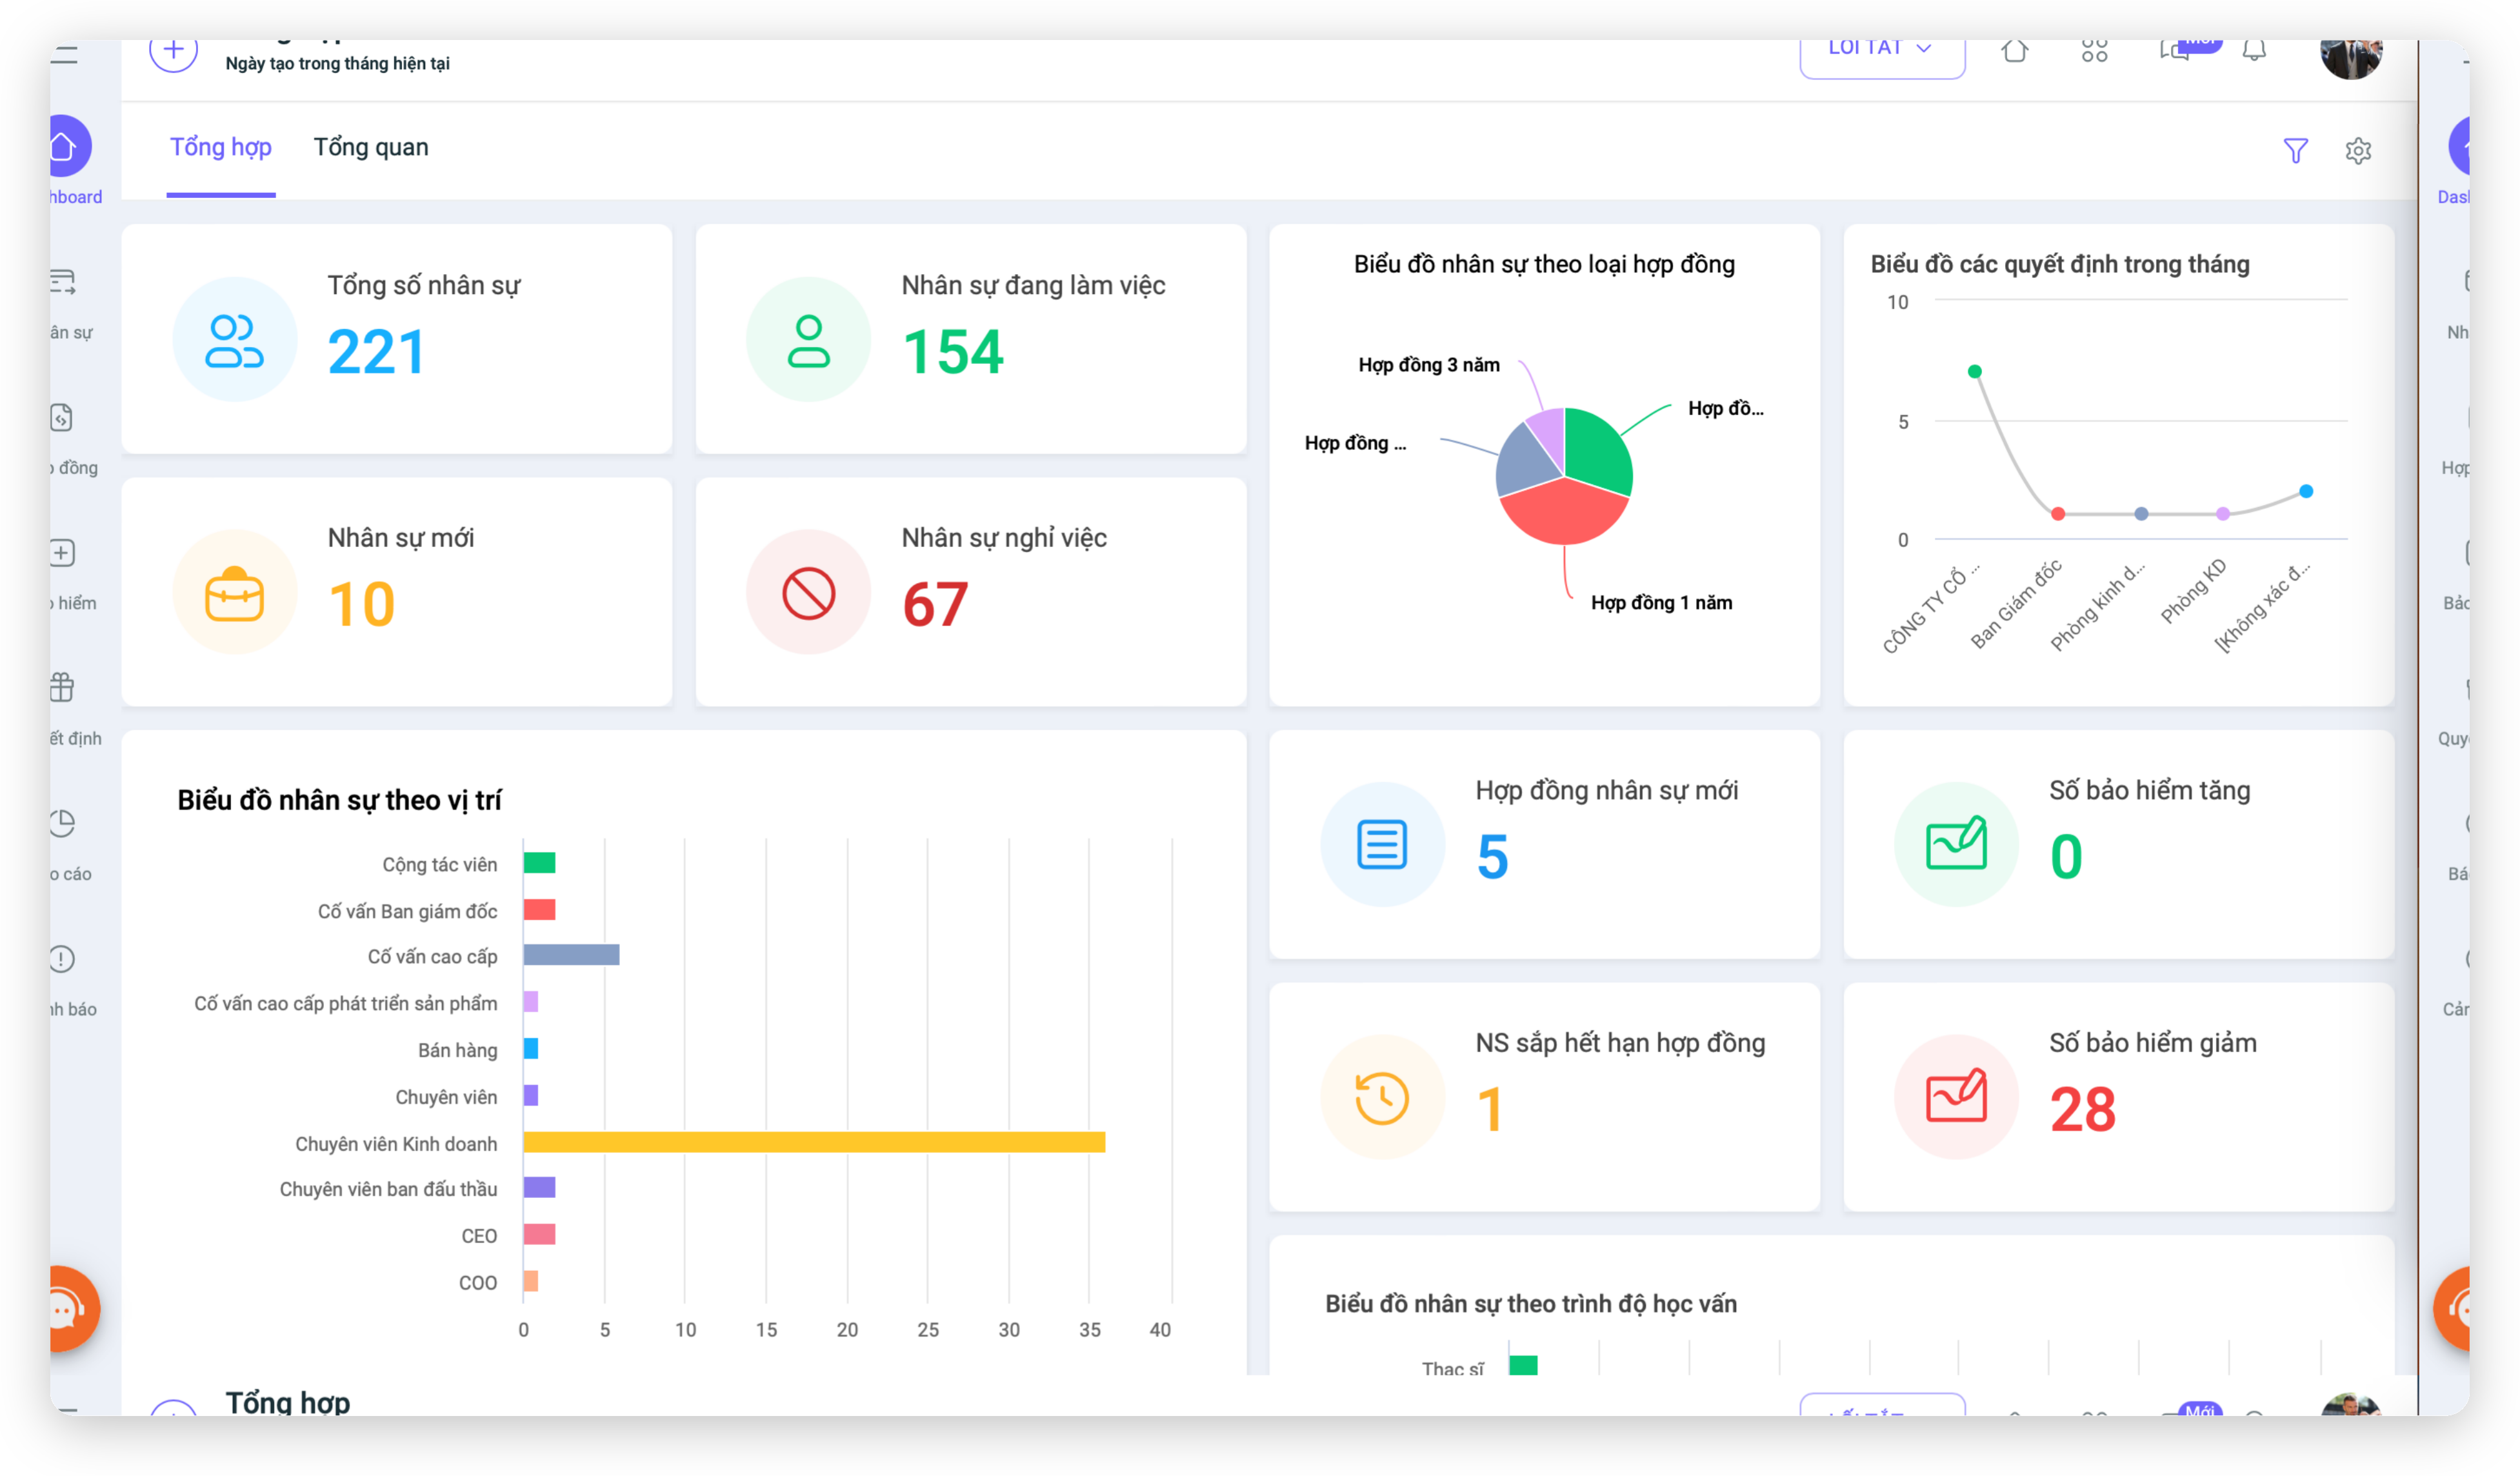Switch to the Tổng quan tab
This screenshot has width=2520, height=1476.
point(371,147)
